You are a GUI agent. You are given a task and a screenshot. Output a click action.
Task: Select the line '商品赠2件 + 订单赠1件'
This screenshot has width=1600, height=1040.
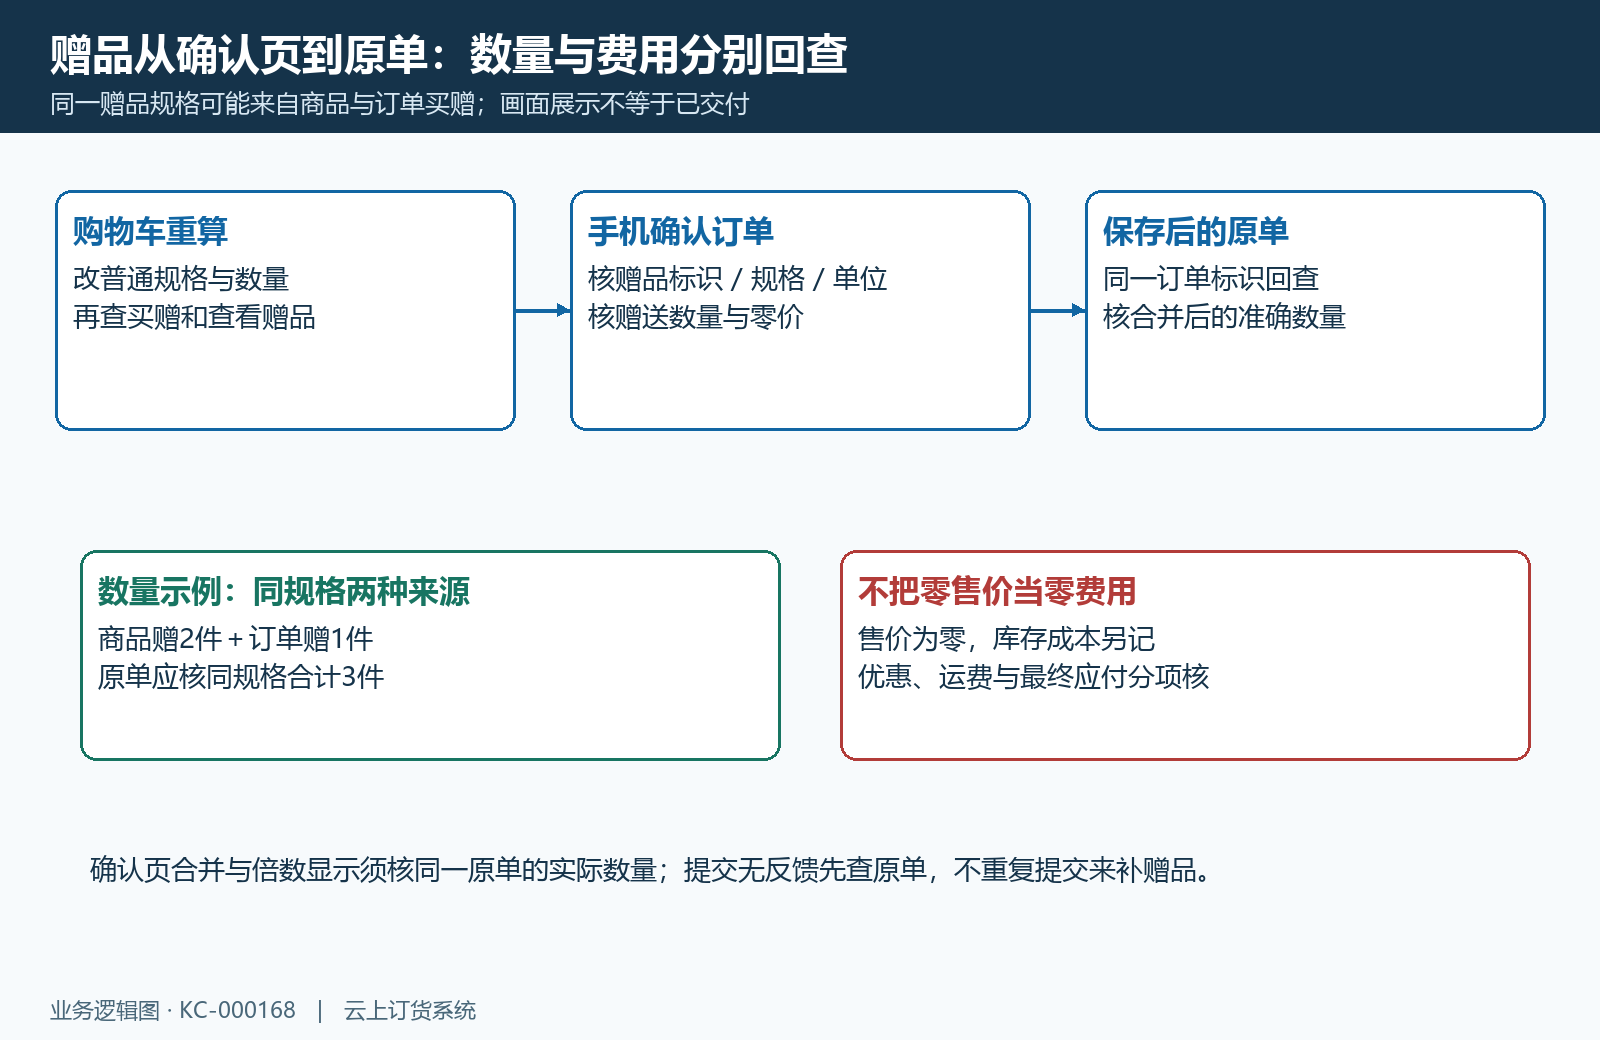pyautogui.click(x=235, y=639)
